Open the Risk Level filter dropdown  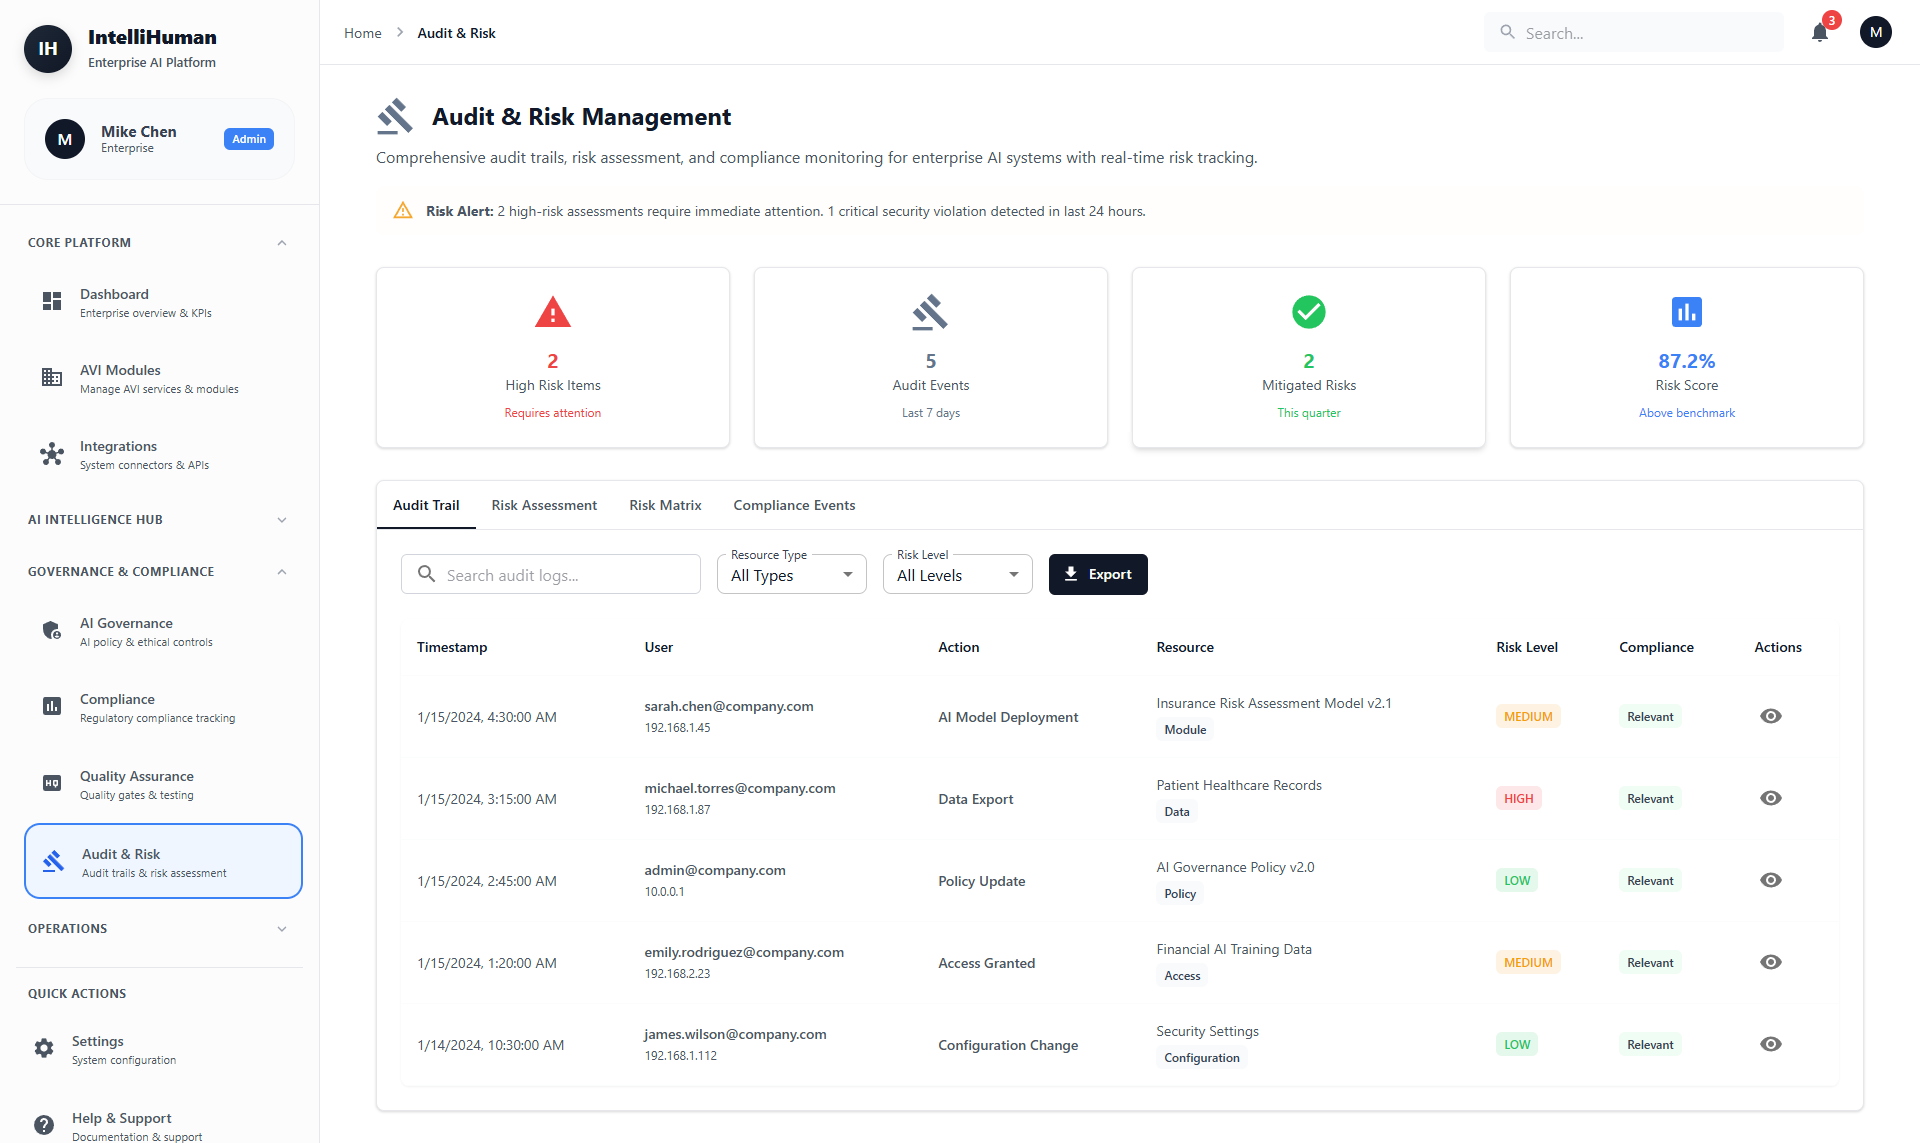pos(956,574)
